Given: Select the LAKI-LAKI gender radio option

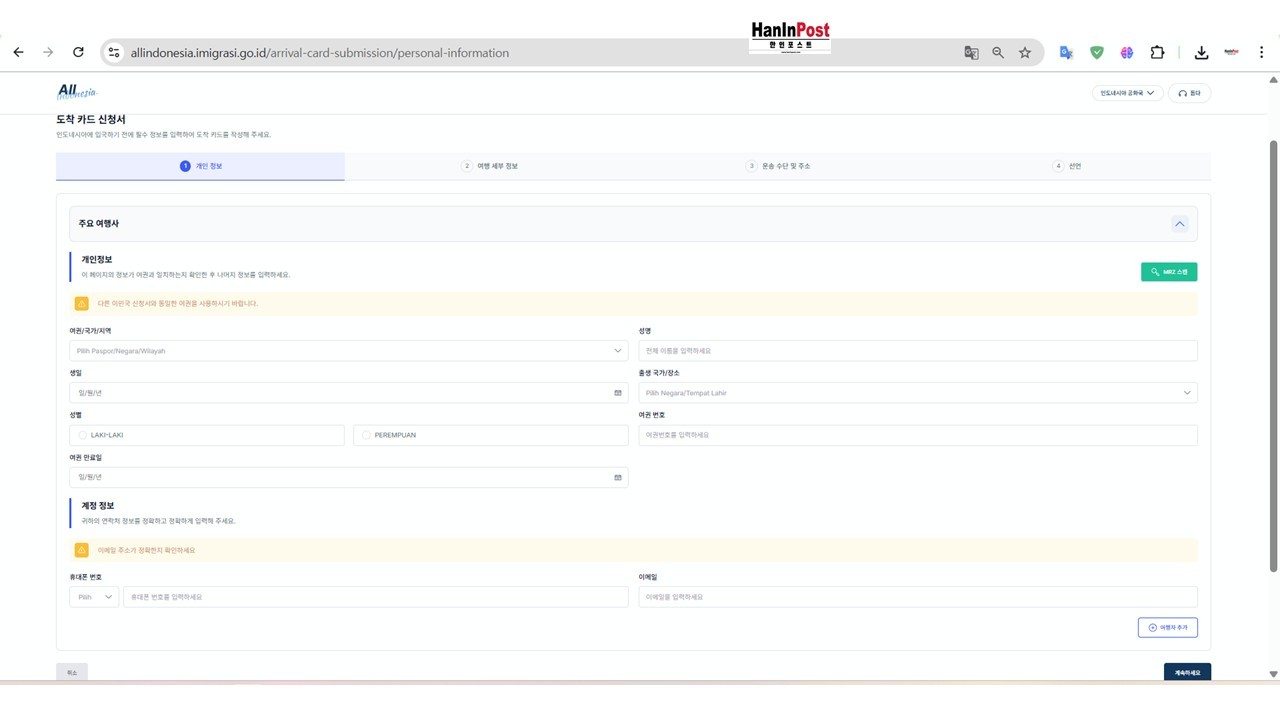Looking at the screenshot, I should (83, 435).
